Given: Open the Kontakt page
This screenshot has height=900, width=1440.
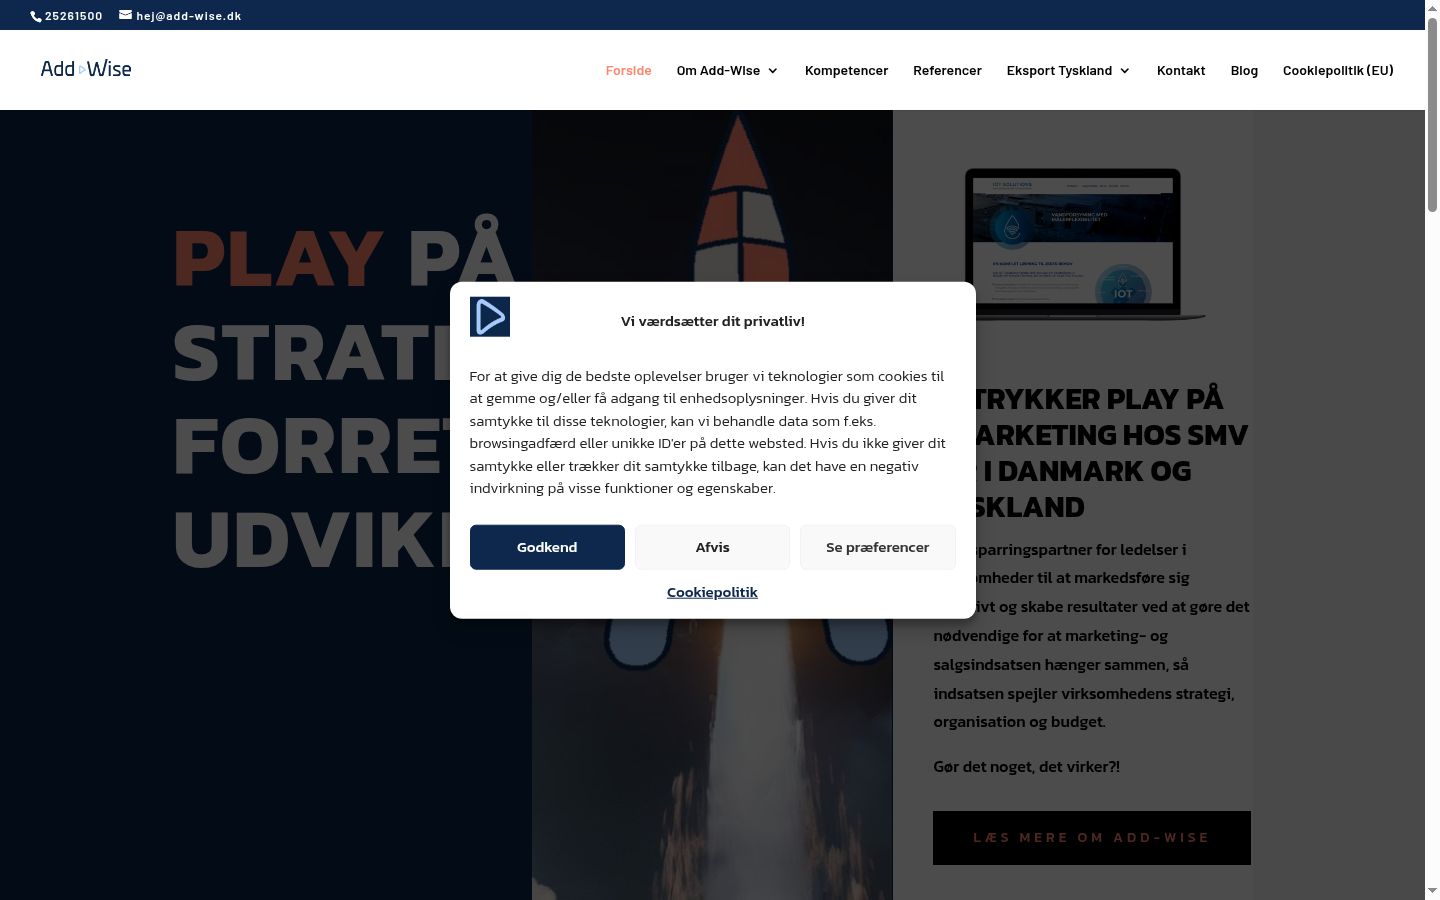Looking at the screenshot, I should (x=1181, y=70).
